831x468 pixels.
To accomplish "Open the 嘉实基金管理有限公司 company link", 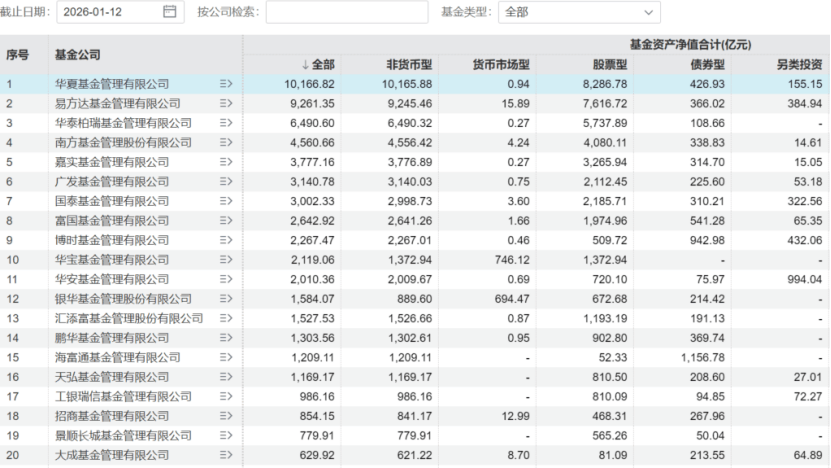I will click(x=111, y=162).
